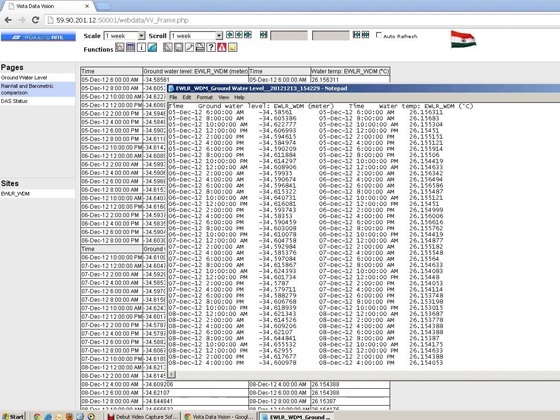Click the second green scroll arrow icon
This screenshot has width=560, height=420.
point(239,35)
